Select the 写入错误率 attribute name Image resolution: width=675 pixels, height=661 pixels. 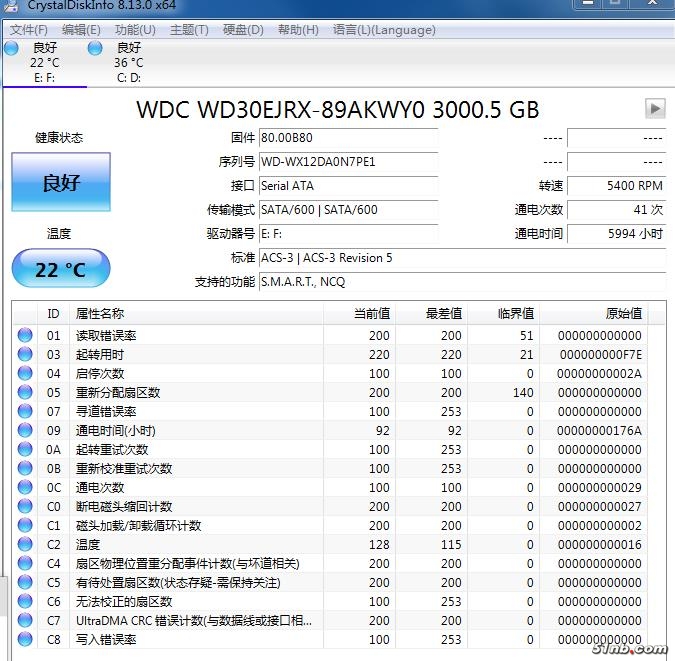tap(106, 639)
